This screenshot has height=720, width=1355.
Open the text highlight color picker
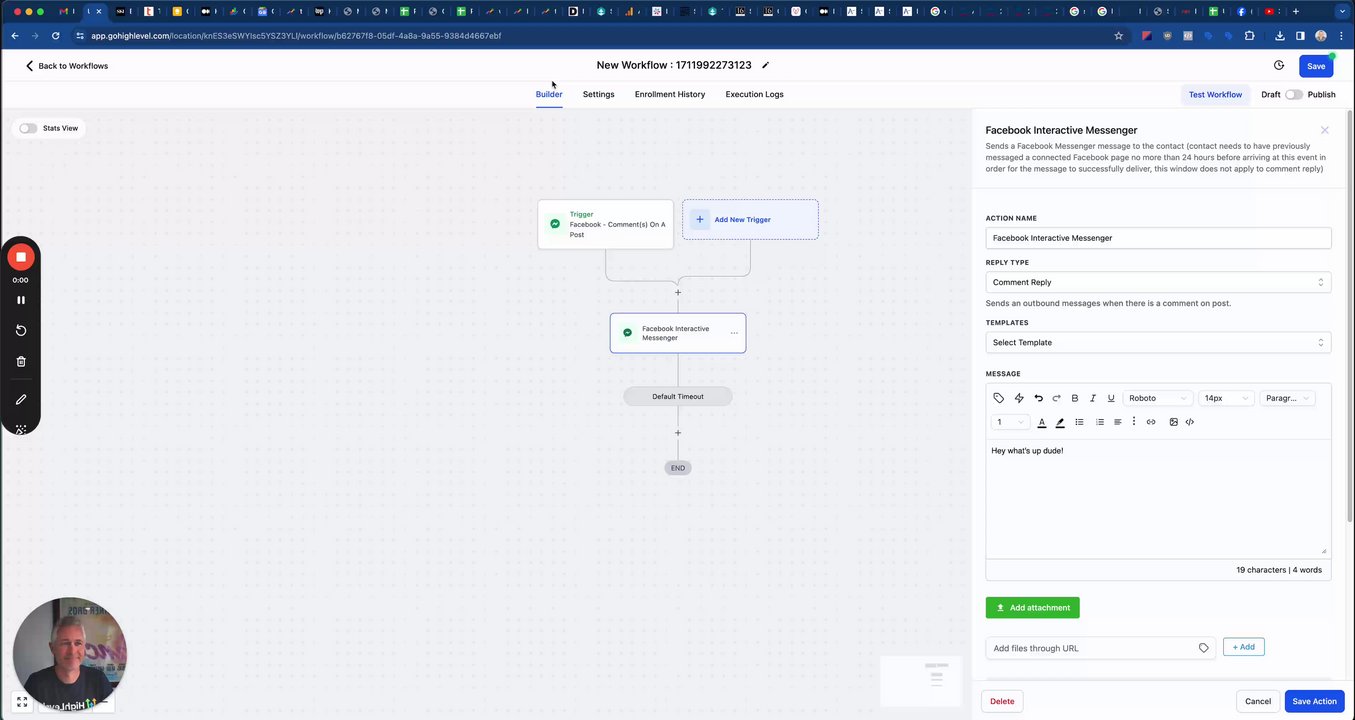(1060, 422)
